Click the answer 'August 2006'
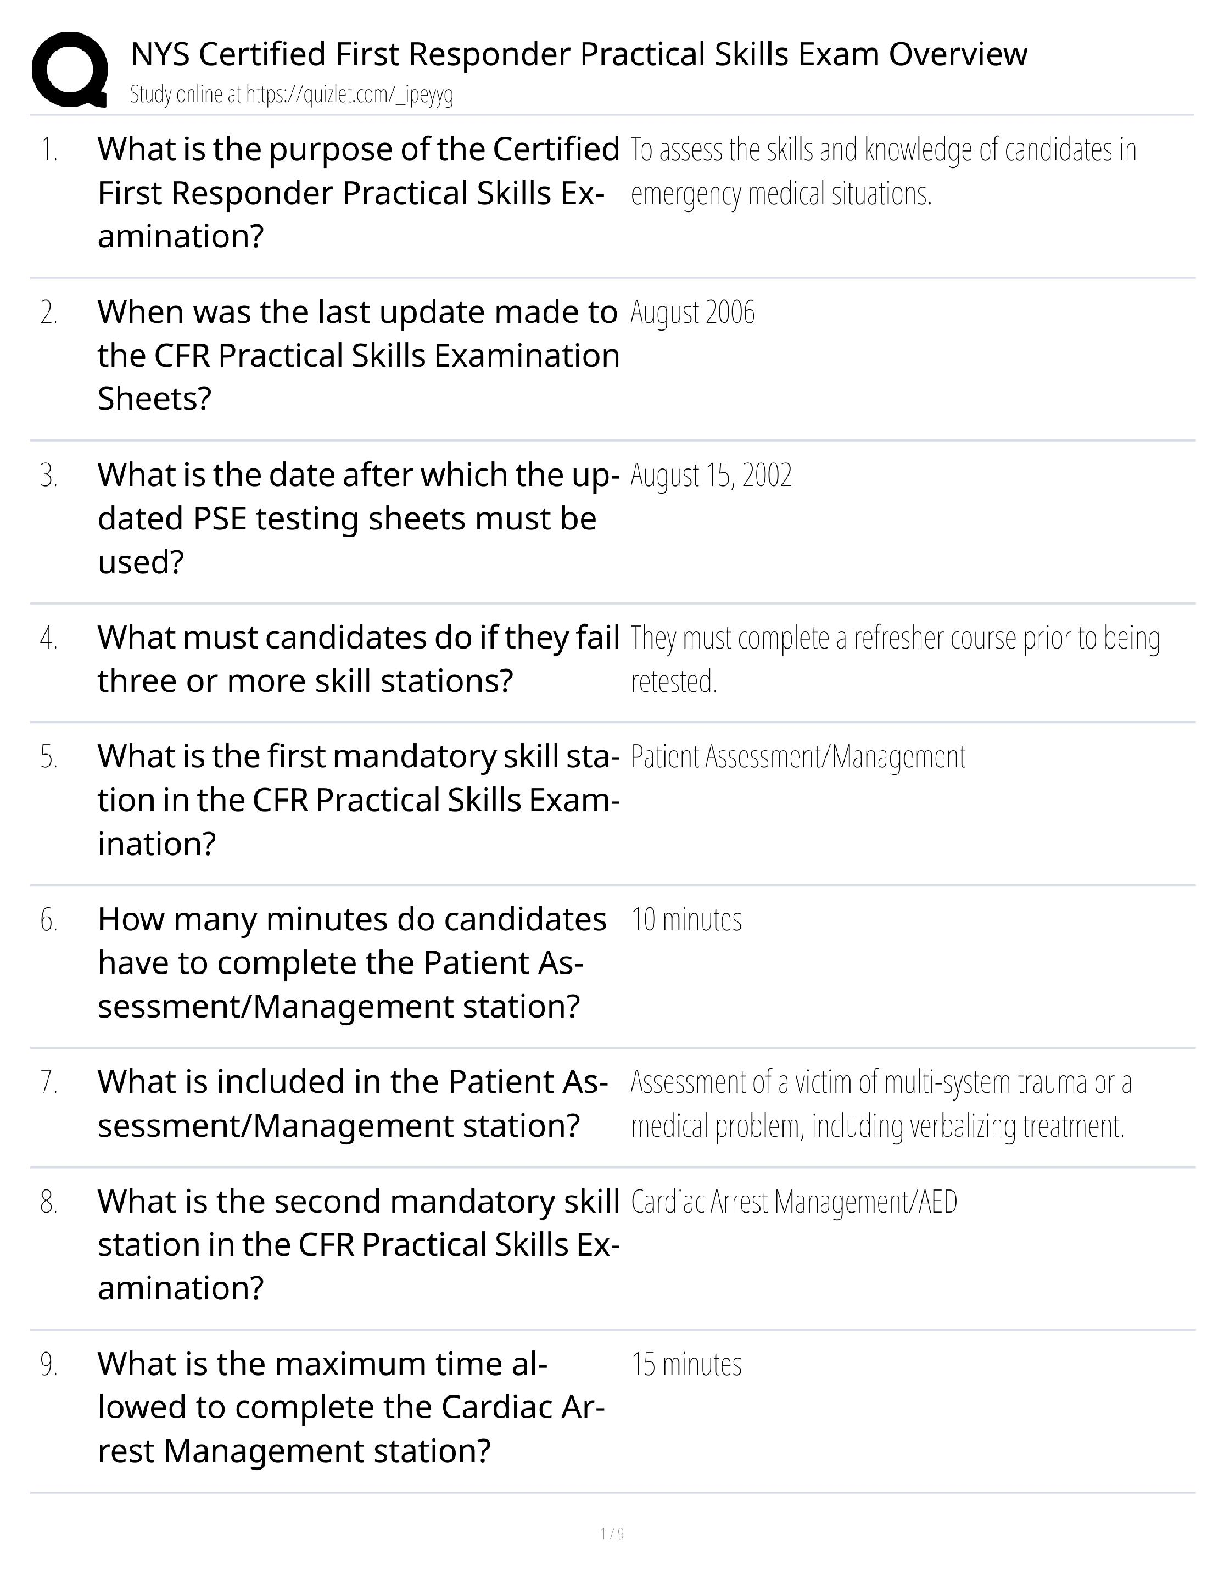 coord(692,313)
